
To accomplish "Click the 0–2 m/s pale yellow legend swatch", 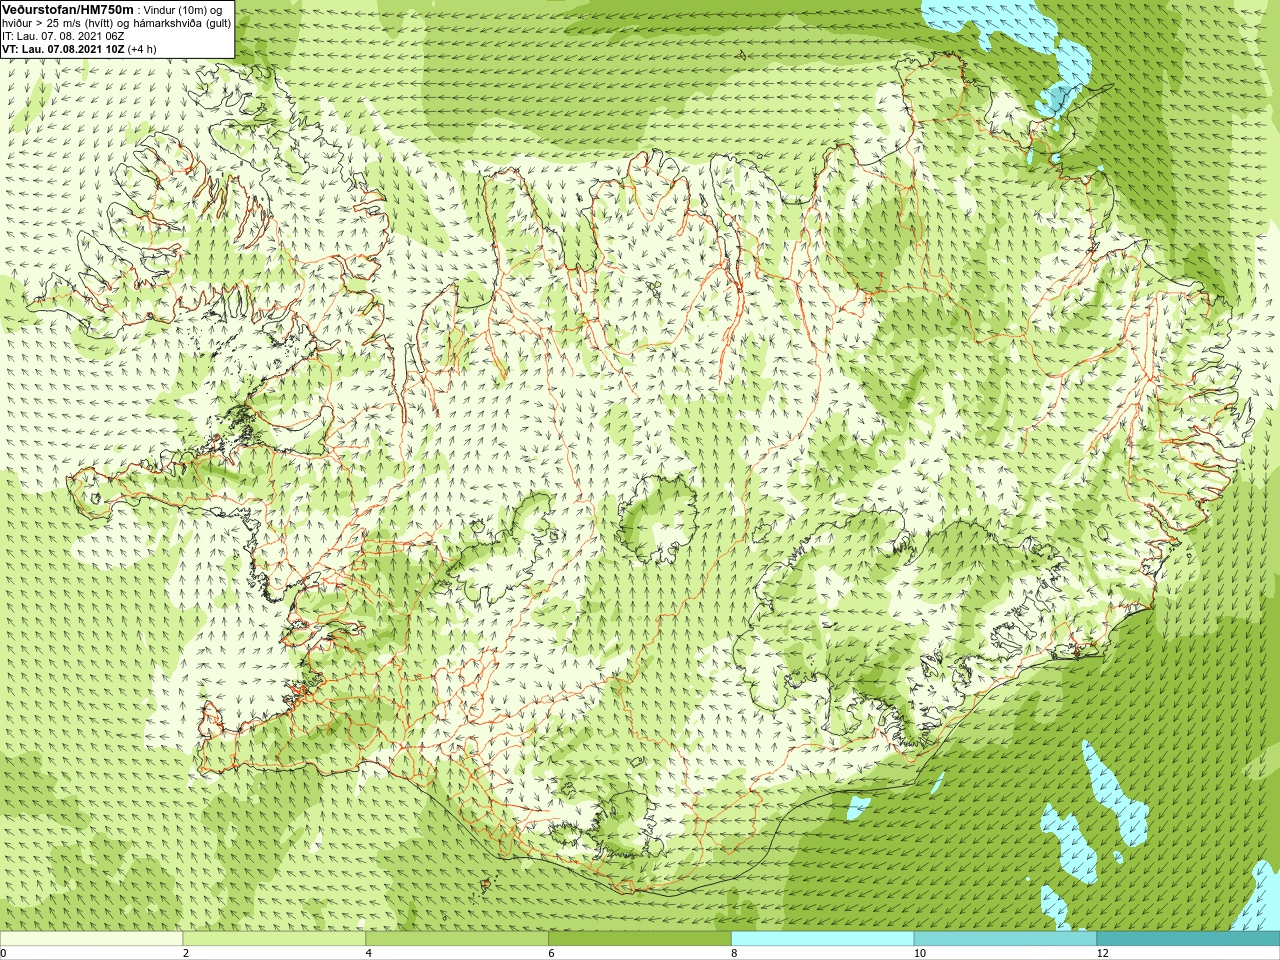I will click(x=91, y=939).
